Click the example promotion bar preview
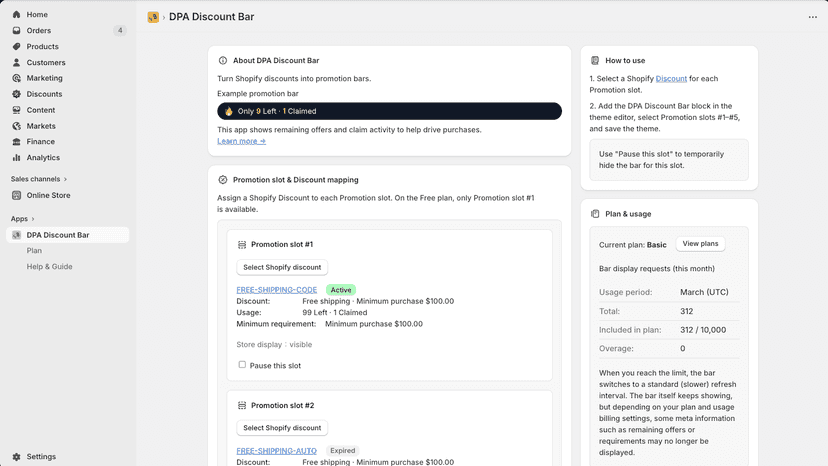828x466 pixels. pyautogui.click(x=389, y=111)
